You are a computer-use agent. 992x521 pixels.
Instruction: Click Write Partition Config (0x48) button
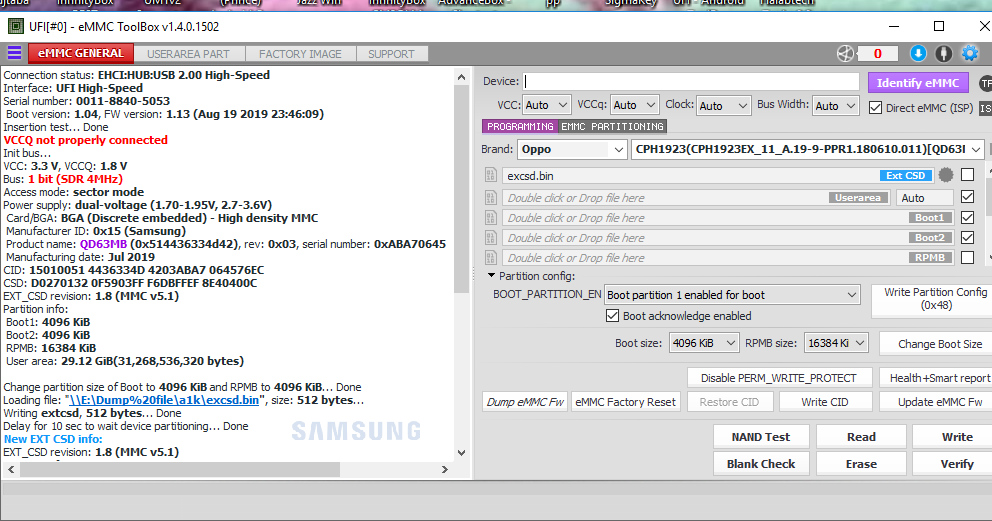933,299
